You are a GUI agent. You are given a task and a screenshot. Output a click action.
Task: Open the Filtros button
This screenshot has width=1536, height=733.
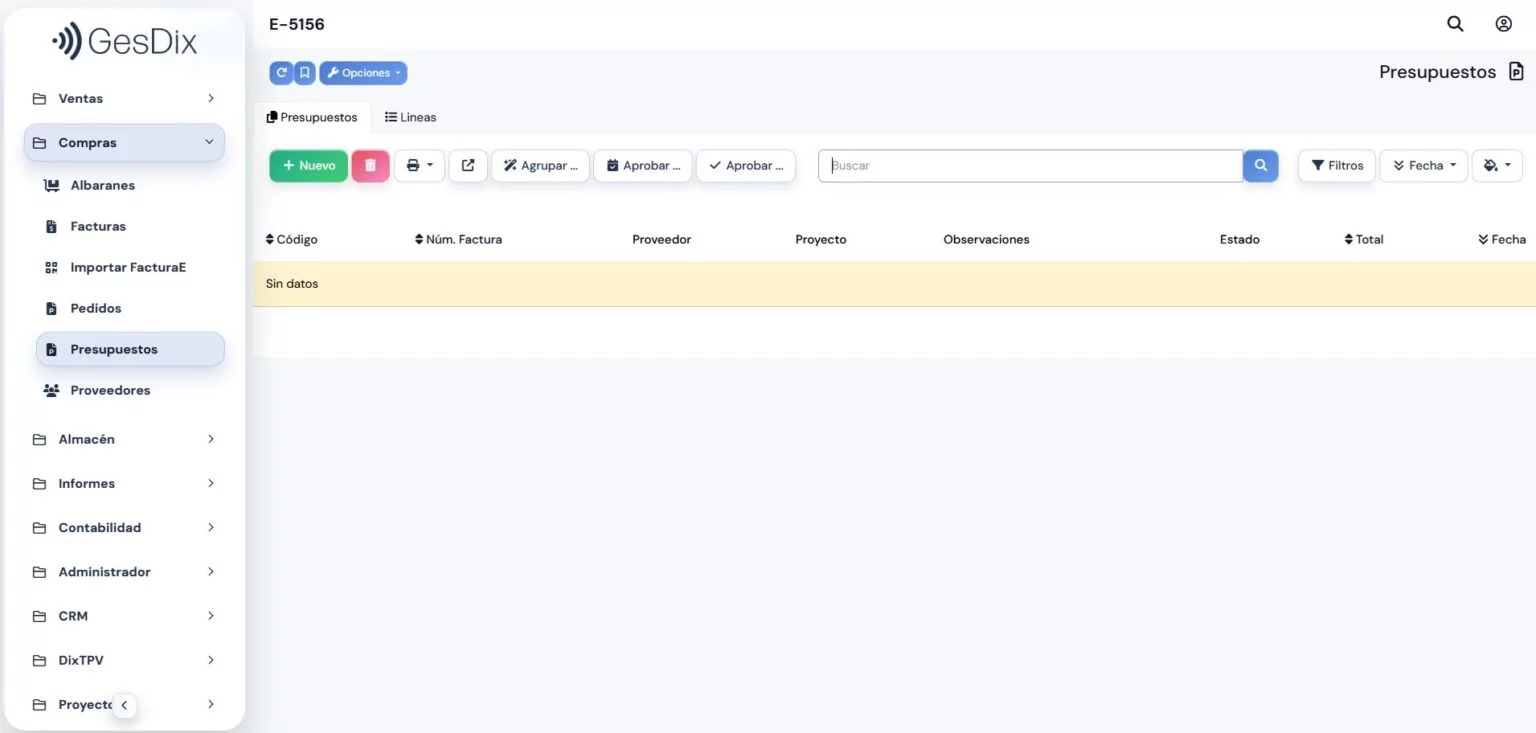click(1337, 166)
